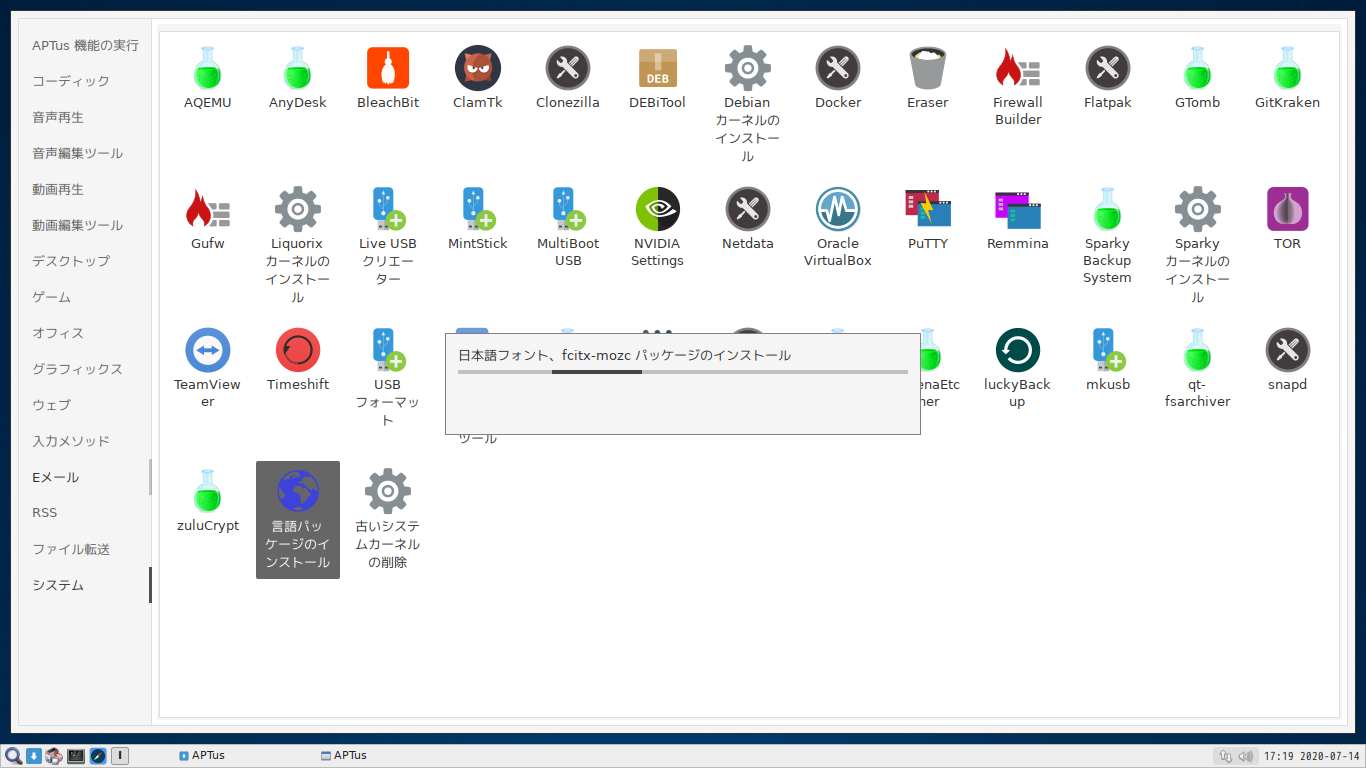Select Sparky カーネルのインストール gear icon
This screenshot has height=768, width=1366.
1198,209
